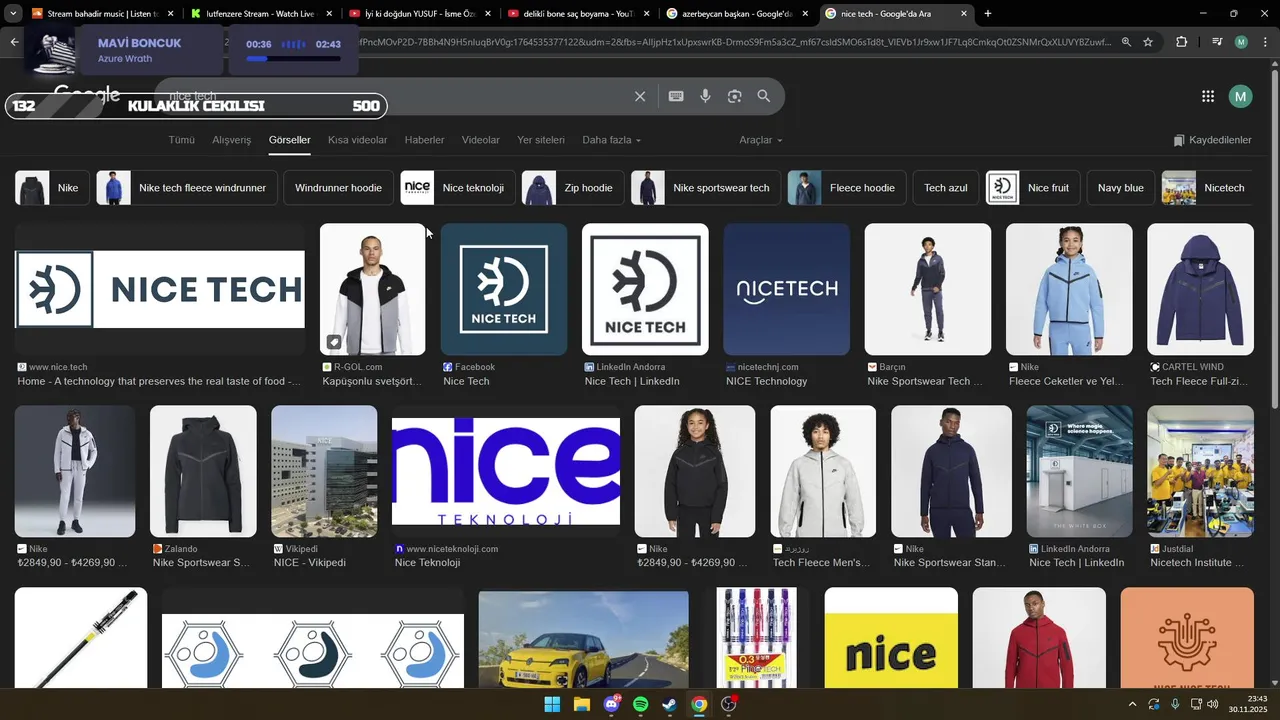
Task: Select the Nike sportswear tech chip
Action: 705,188
